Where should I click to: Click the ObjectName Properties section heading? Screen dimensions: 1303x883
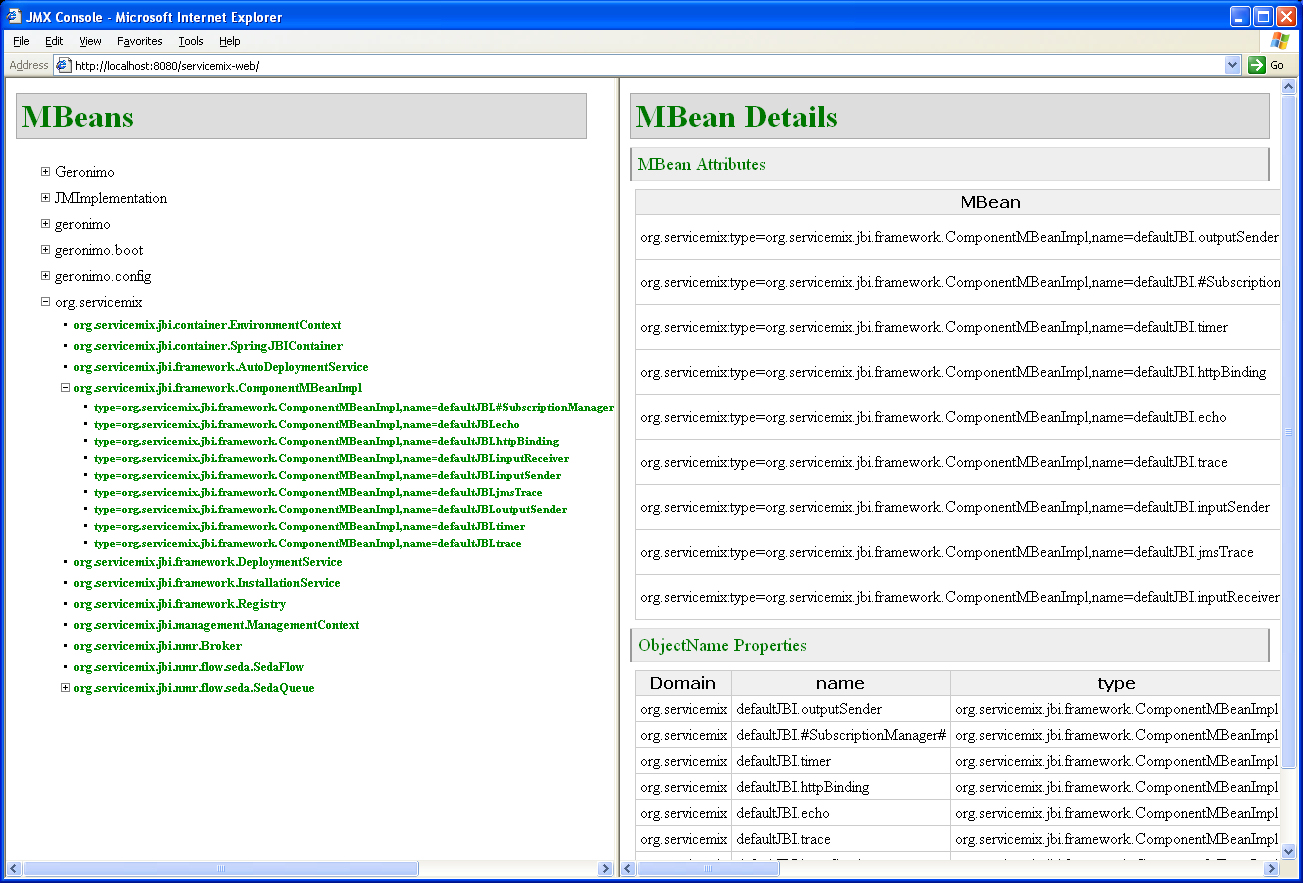[950, 645]
